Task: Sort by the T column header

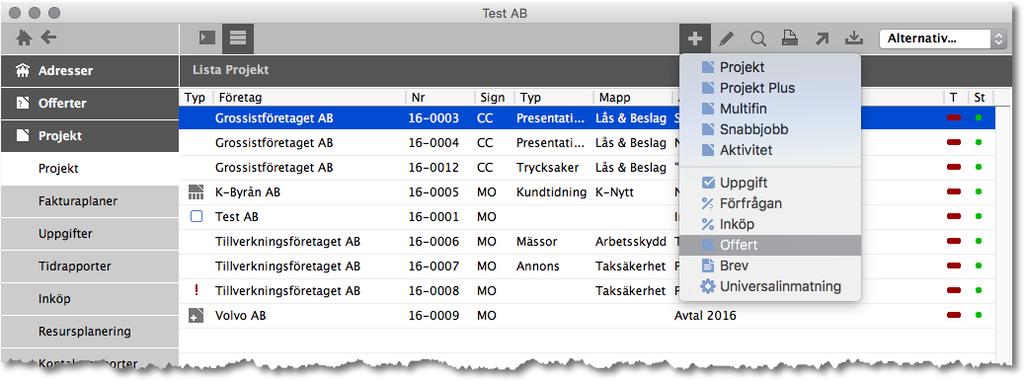Action: pyautogui.click(x=955, y=97)
